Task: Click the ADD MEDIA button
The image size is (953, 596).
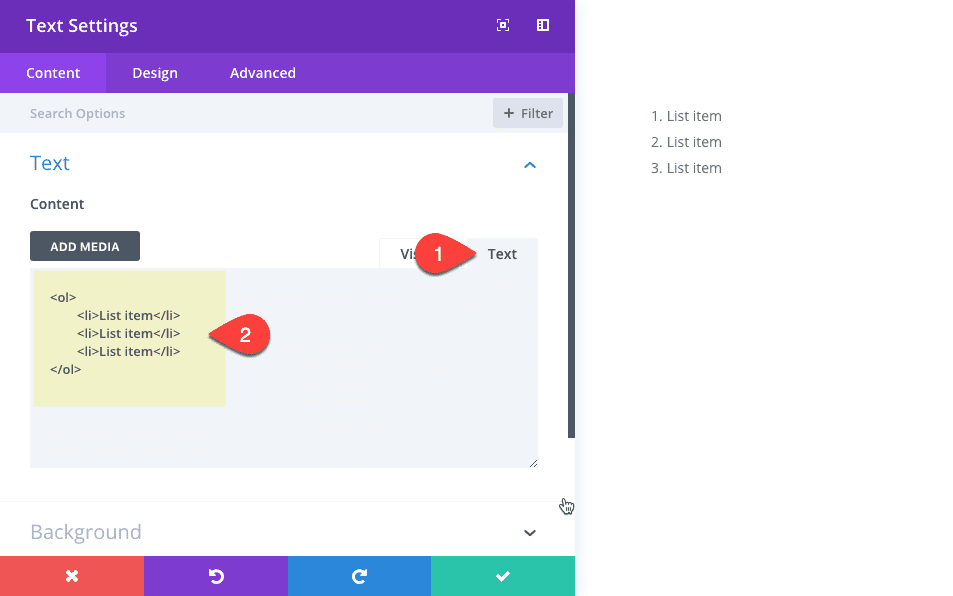Action: coord(84,245)
